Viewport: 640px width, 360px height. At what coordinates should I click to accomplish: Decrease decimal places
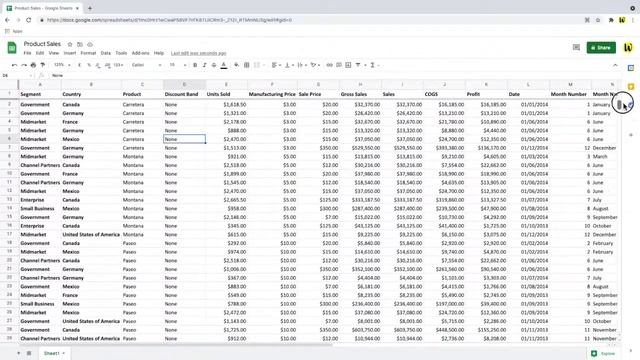pos(98,65)
